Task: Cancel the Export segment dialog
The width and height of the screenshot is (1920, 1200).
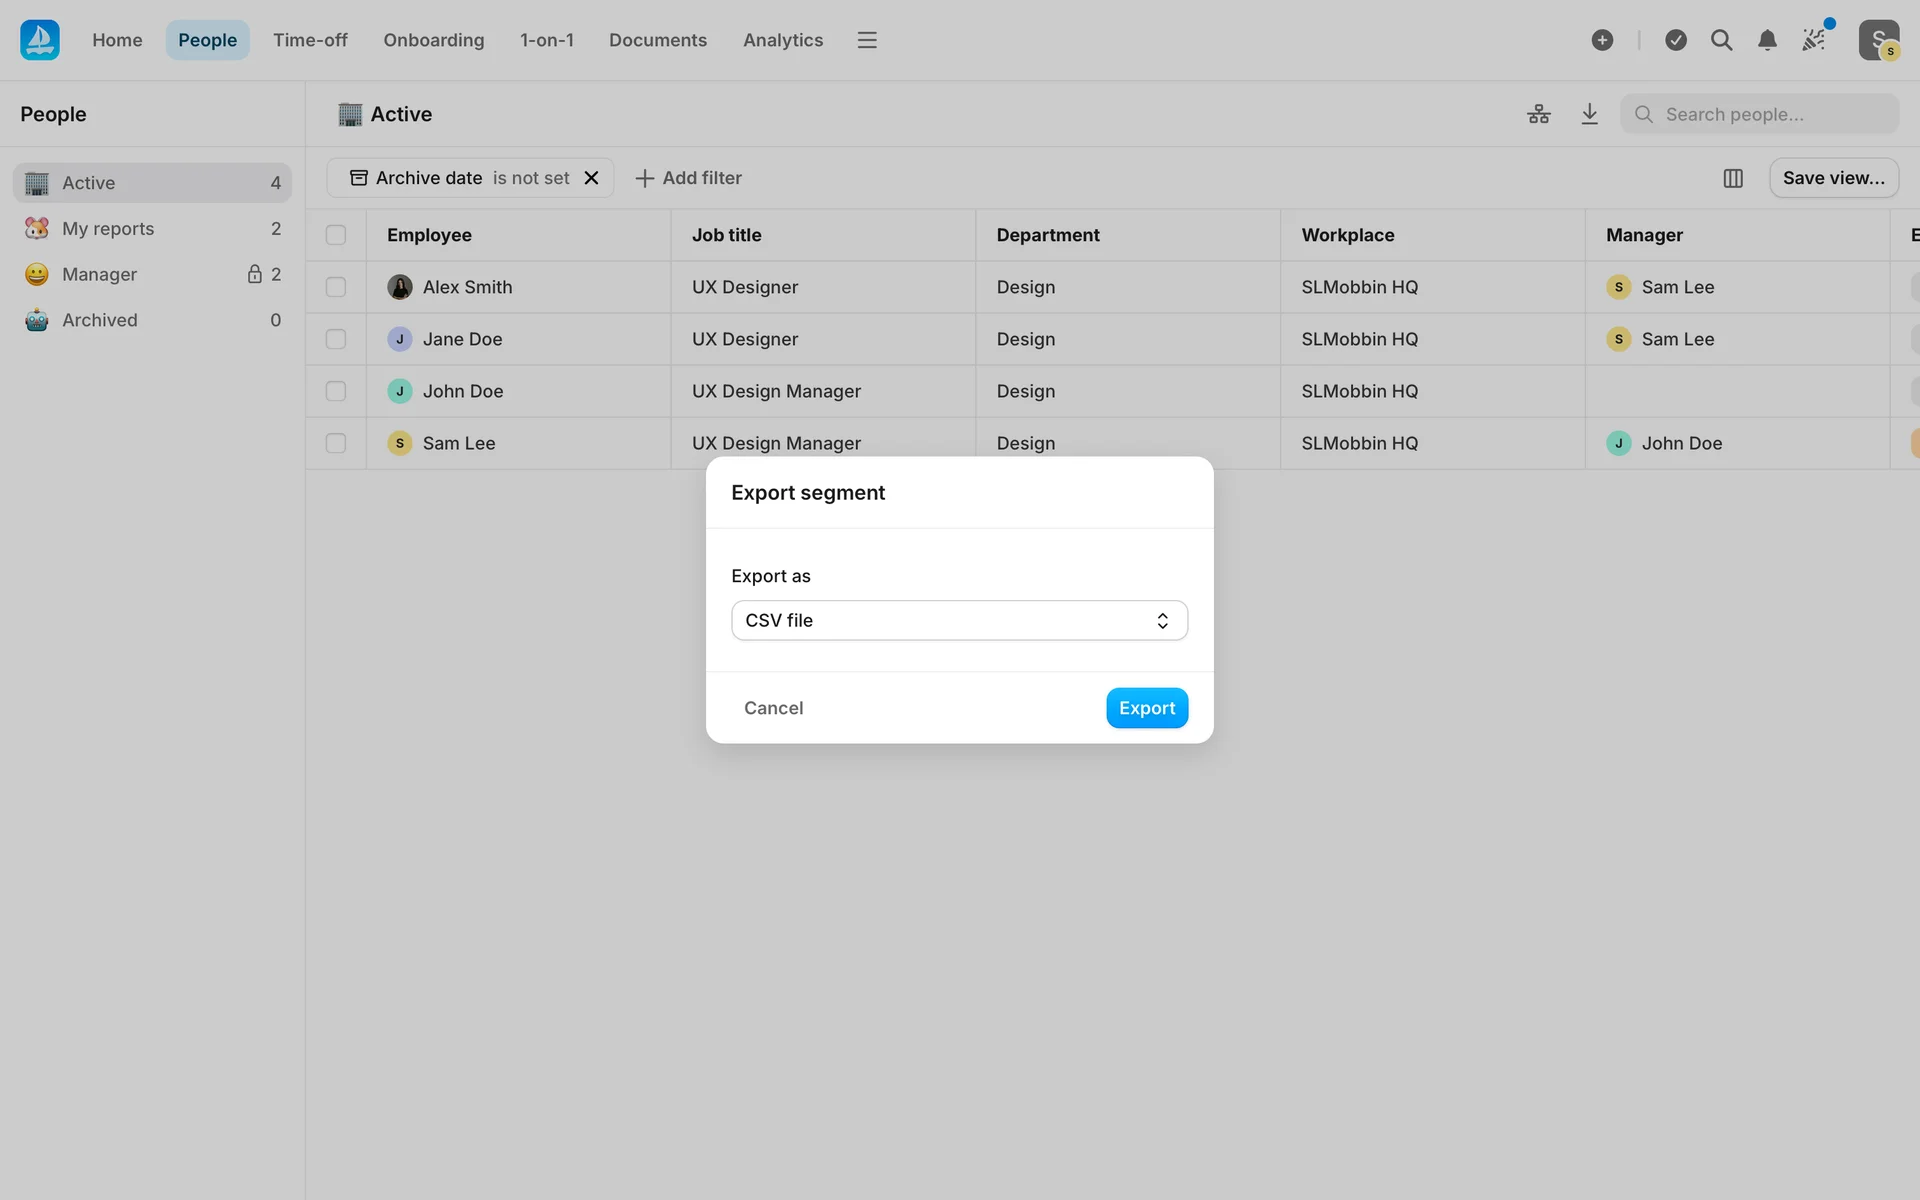Action: click(x=773, y=708)
